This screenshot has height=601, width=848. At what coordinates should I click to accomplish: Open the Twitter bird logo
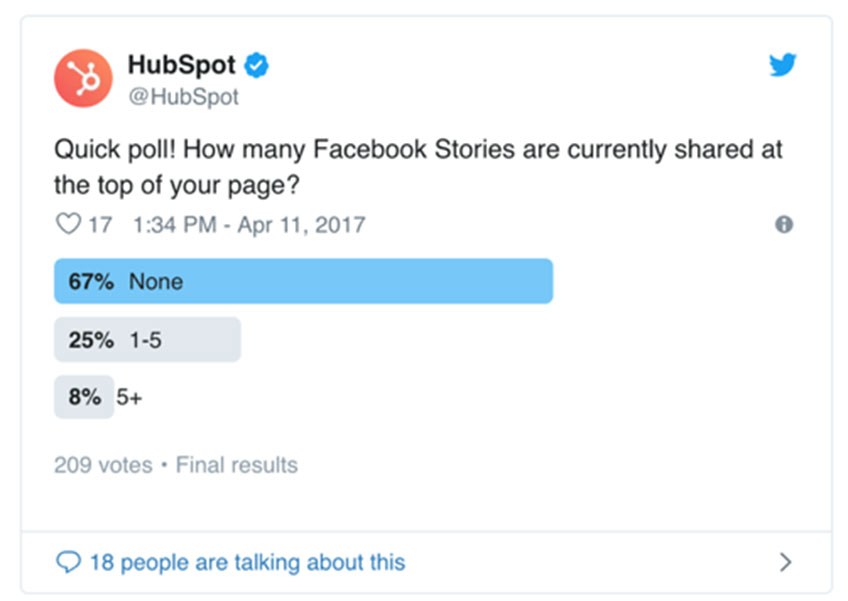pyautogui.click(x=783, y=64)
